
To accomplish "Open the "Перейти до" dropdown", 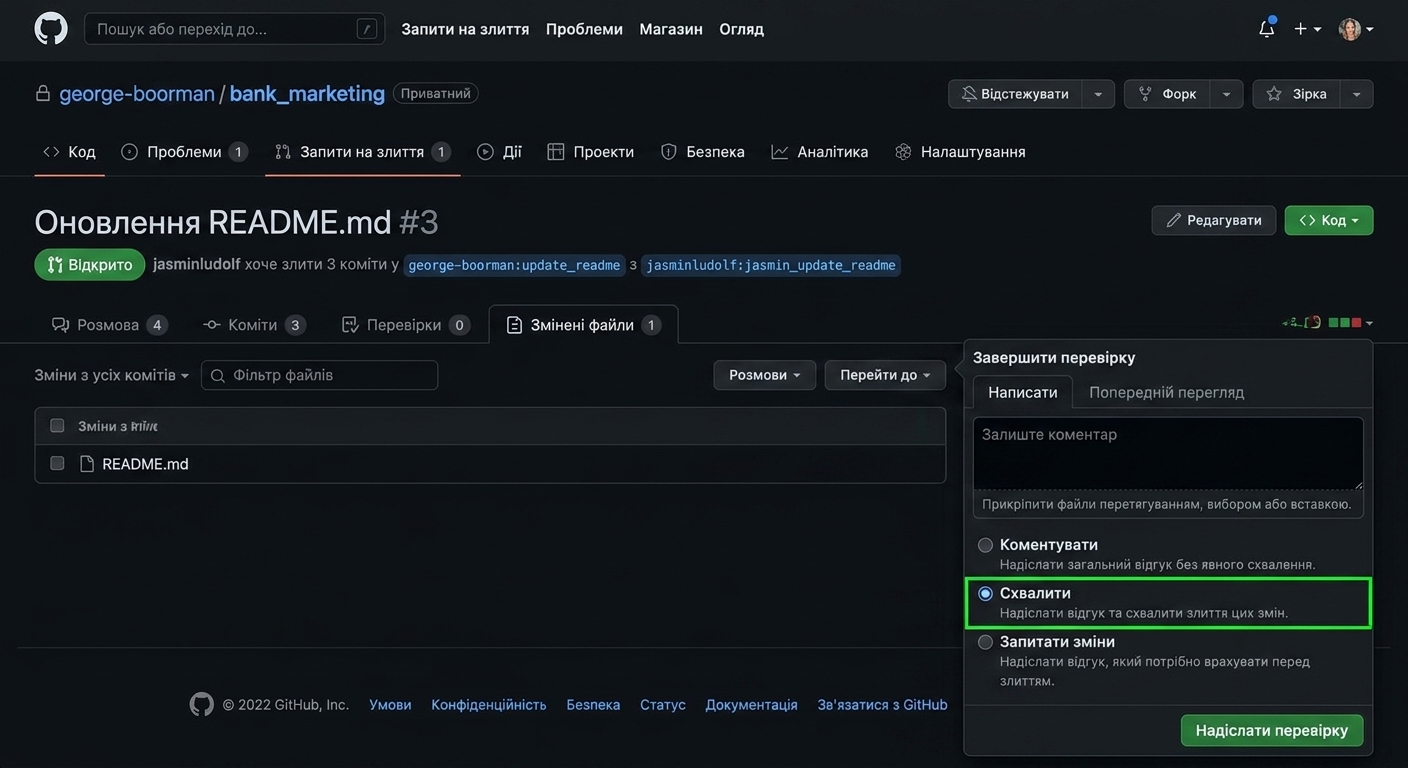I will point(885,375).
